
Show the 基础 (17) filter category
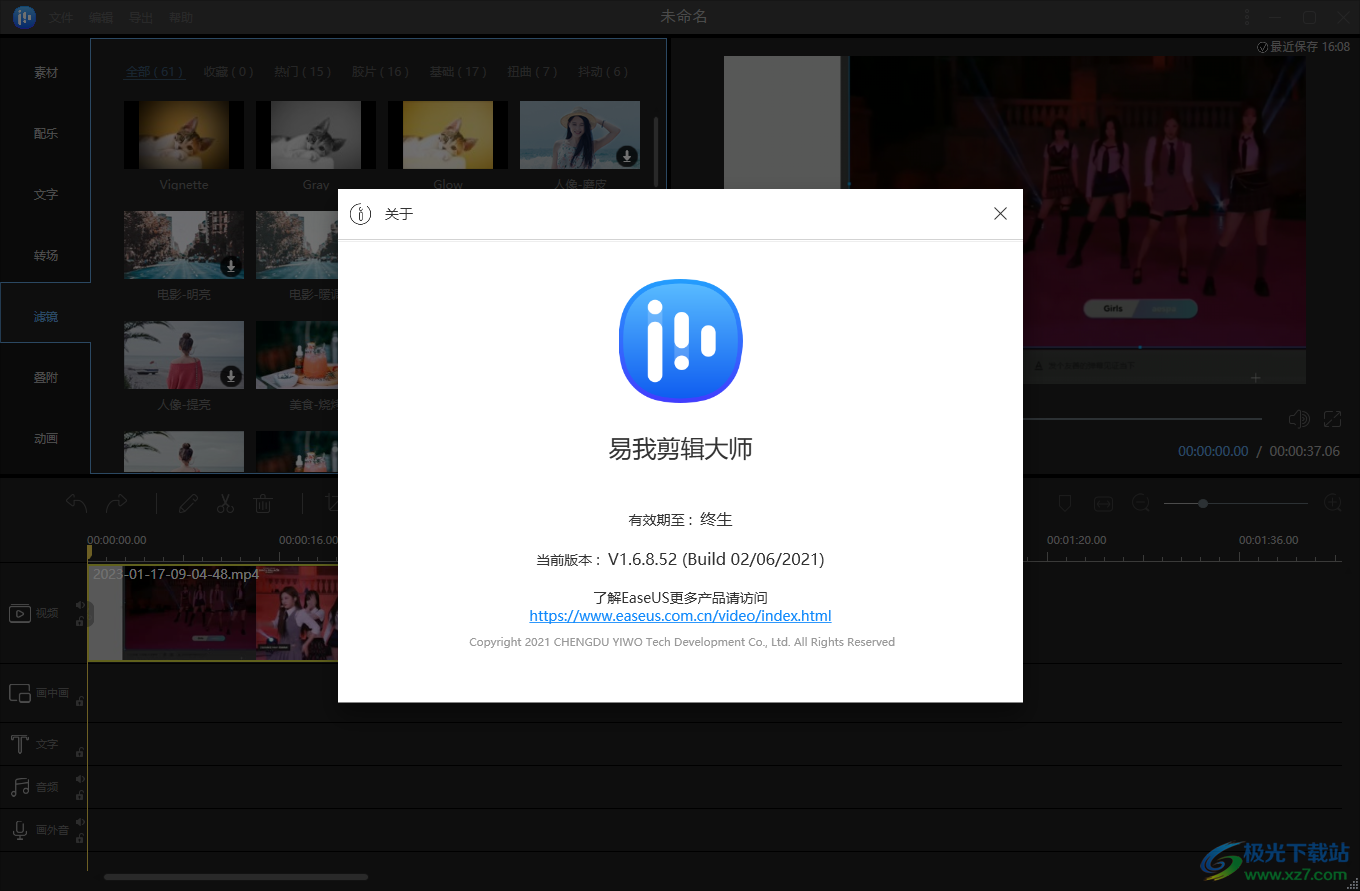pyautogui.click(x=458, y=72)
